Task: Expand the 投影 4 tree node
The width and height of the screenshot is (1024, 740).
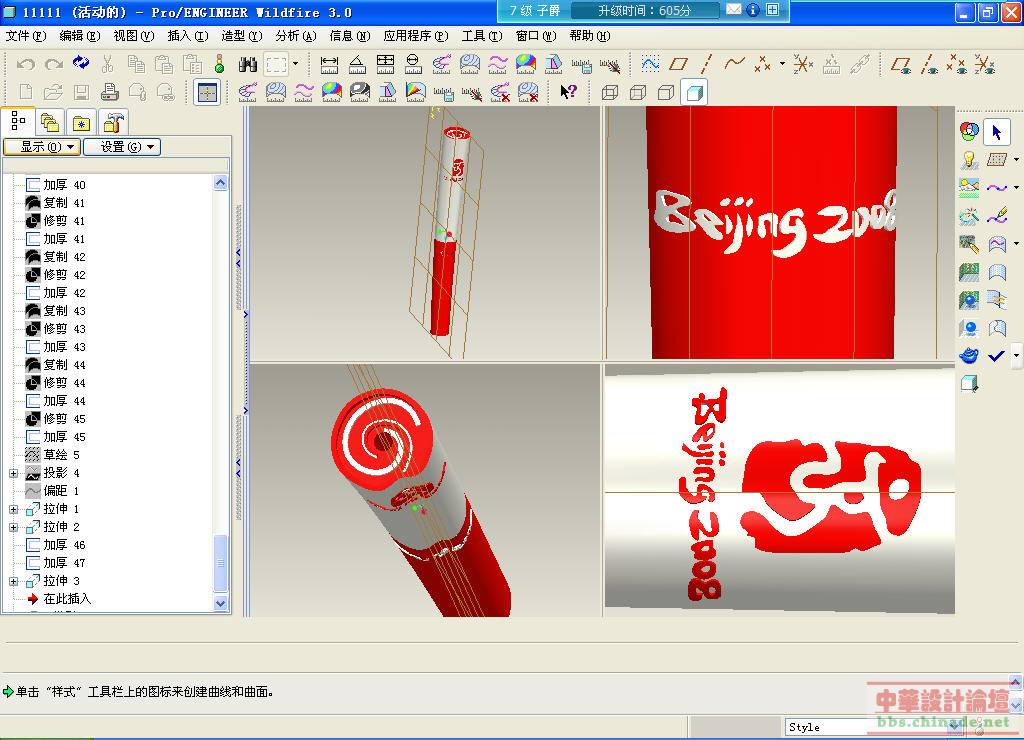Action: (x=14, y=473)
